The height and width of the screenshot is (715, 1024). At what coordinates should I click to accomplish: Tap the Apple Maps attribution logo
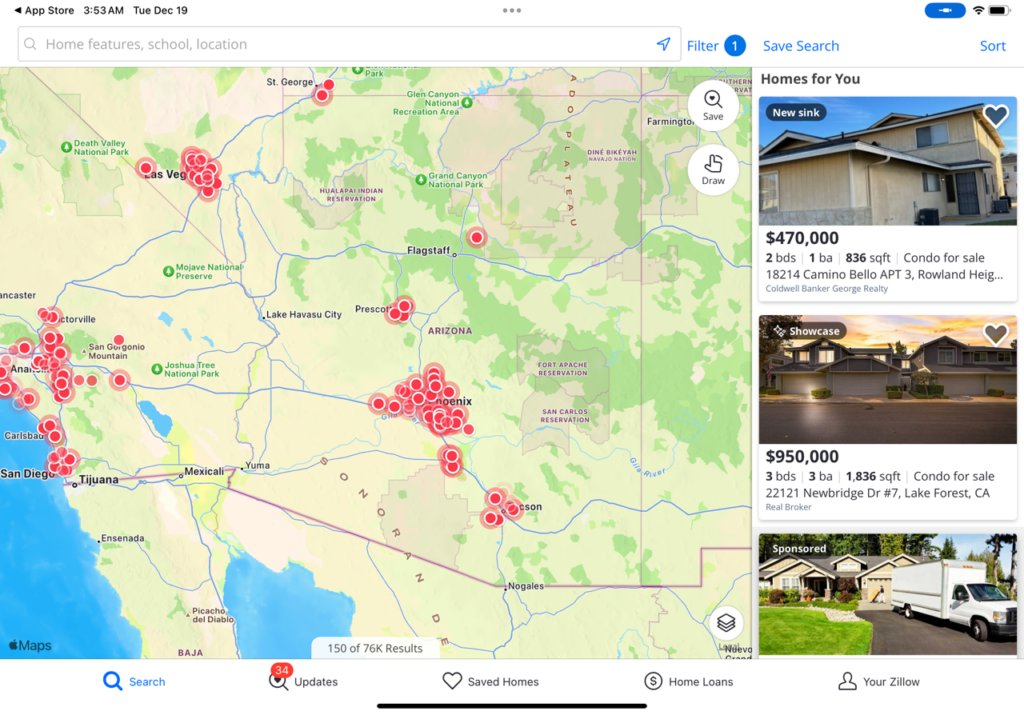coord(30,645)
